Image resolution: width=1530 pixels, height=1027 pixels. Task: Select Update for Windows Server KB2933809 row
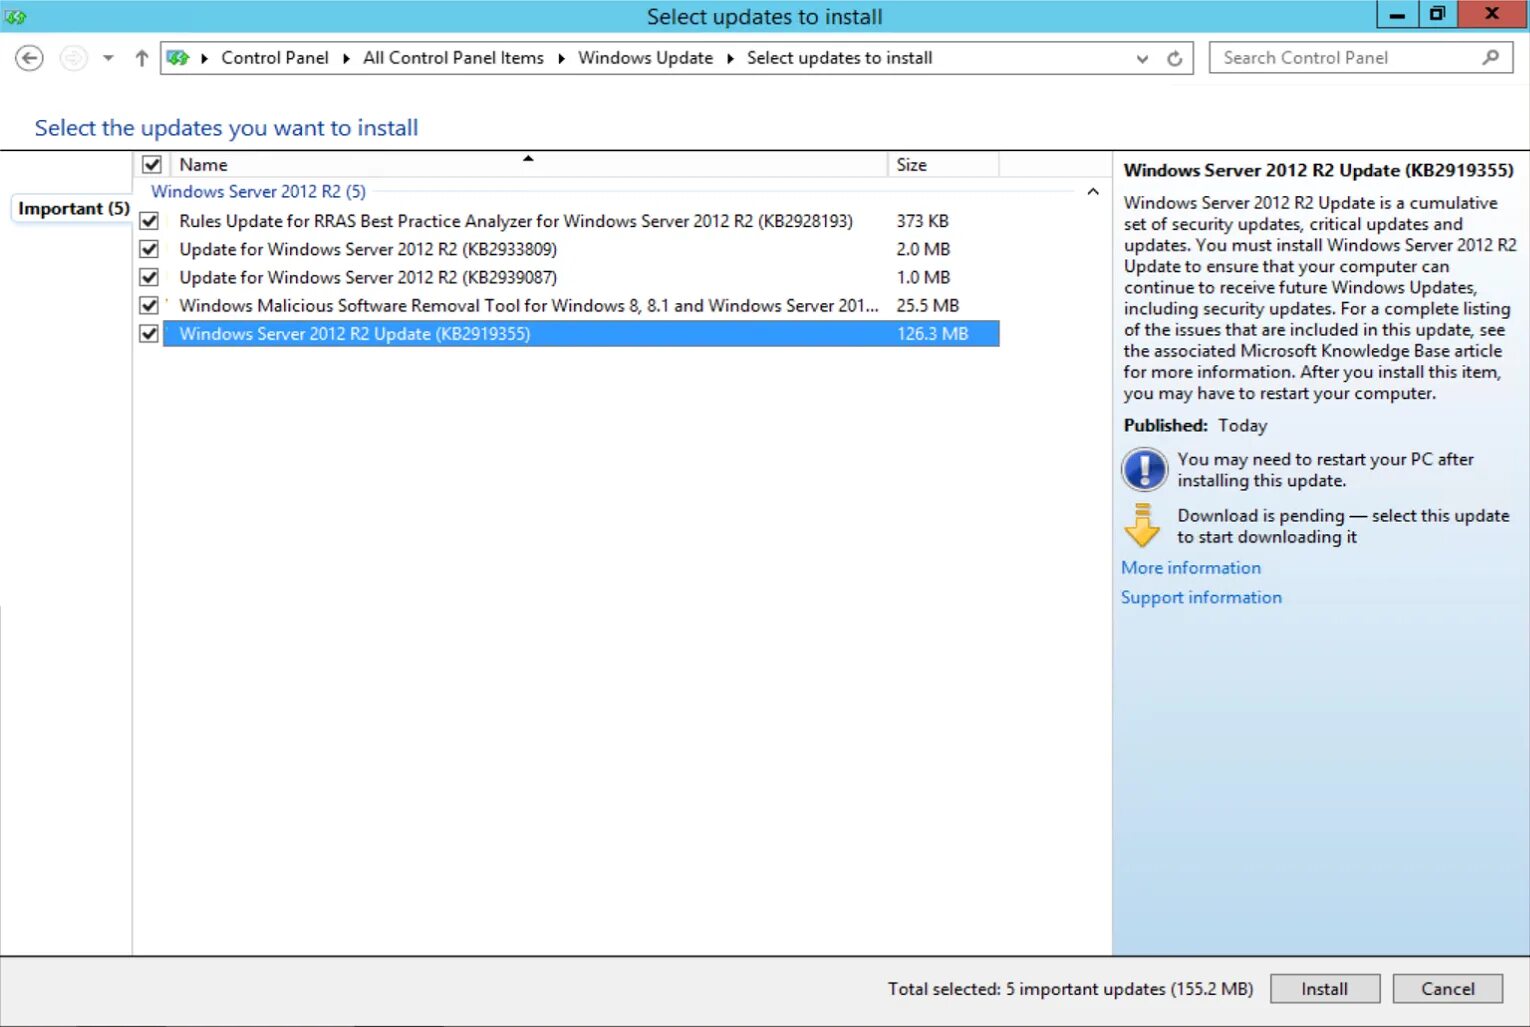[580, 249]
